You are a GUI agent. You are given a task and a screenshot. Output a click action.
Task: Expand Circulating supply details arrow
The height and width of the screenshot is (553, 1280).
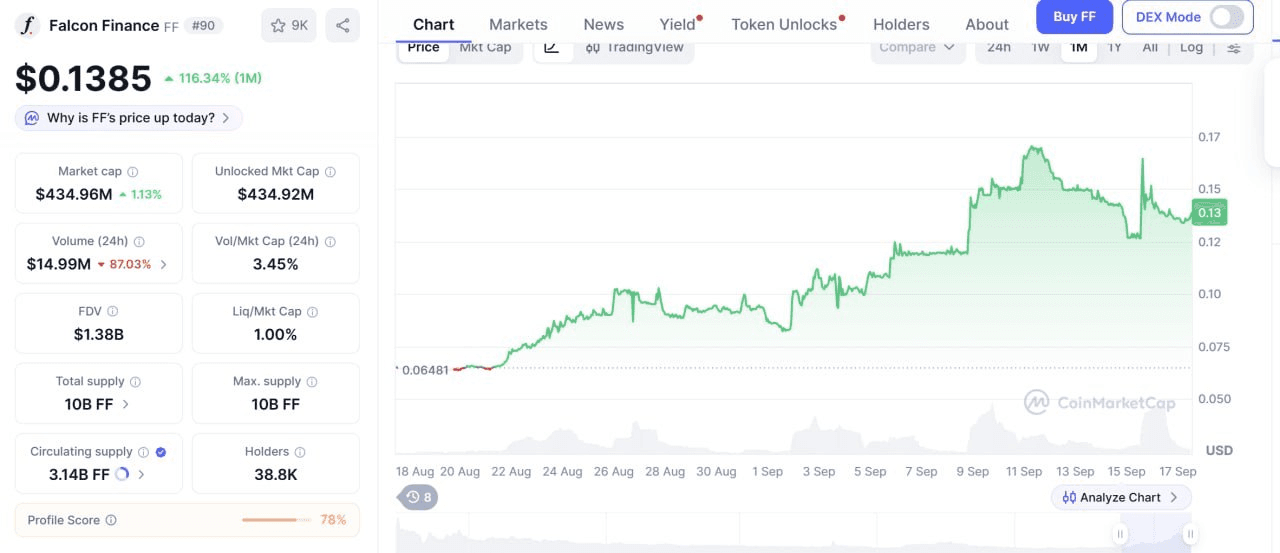click(141, 475)
